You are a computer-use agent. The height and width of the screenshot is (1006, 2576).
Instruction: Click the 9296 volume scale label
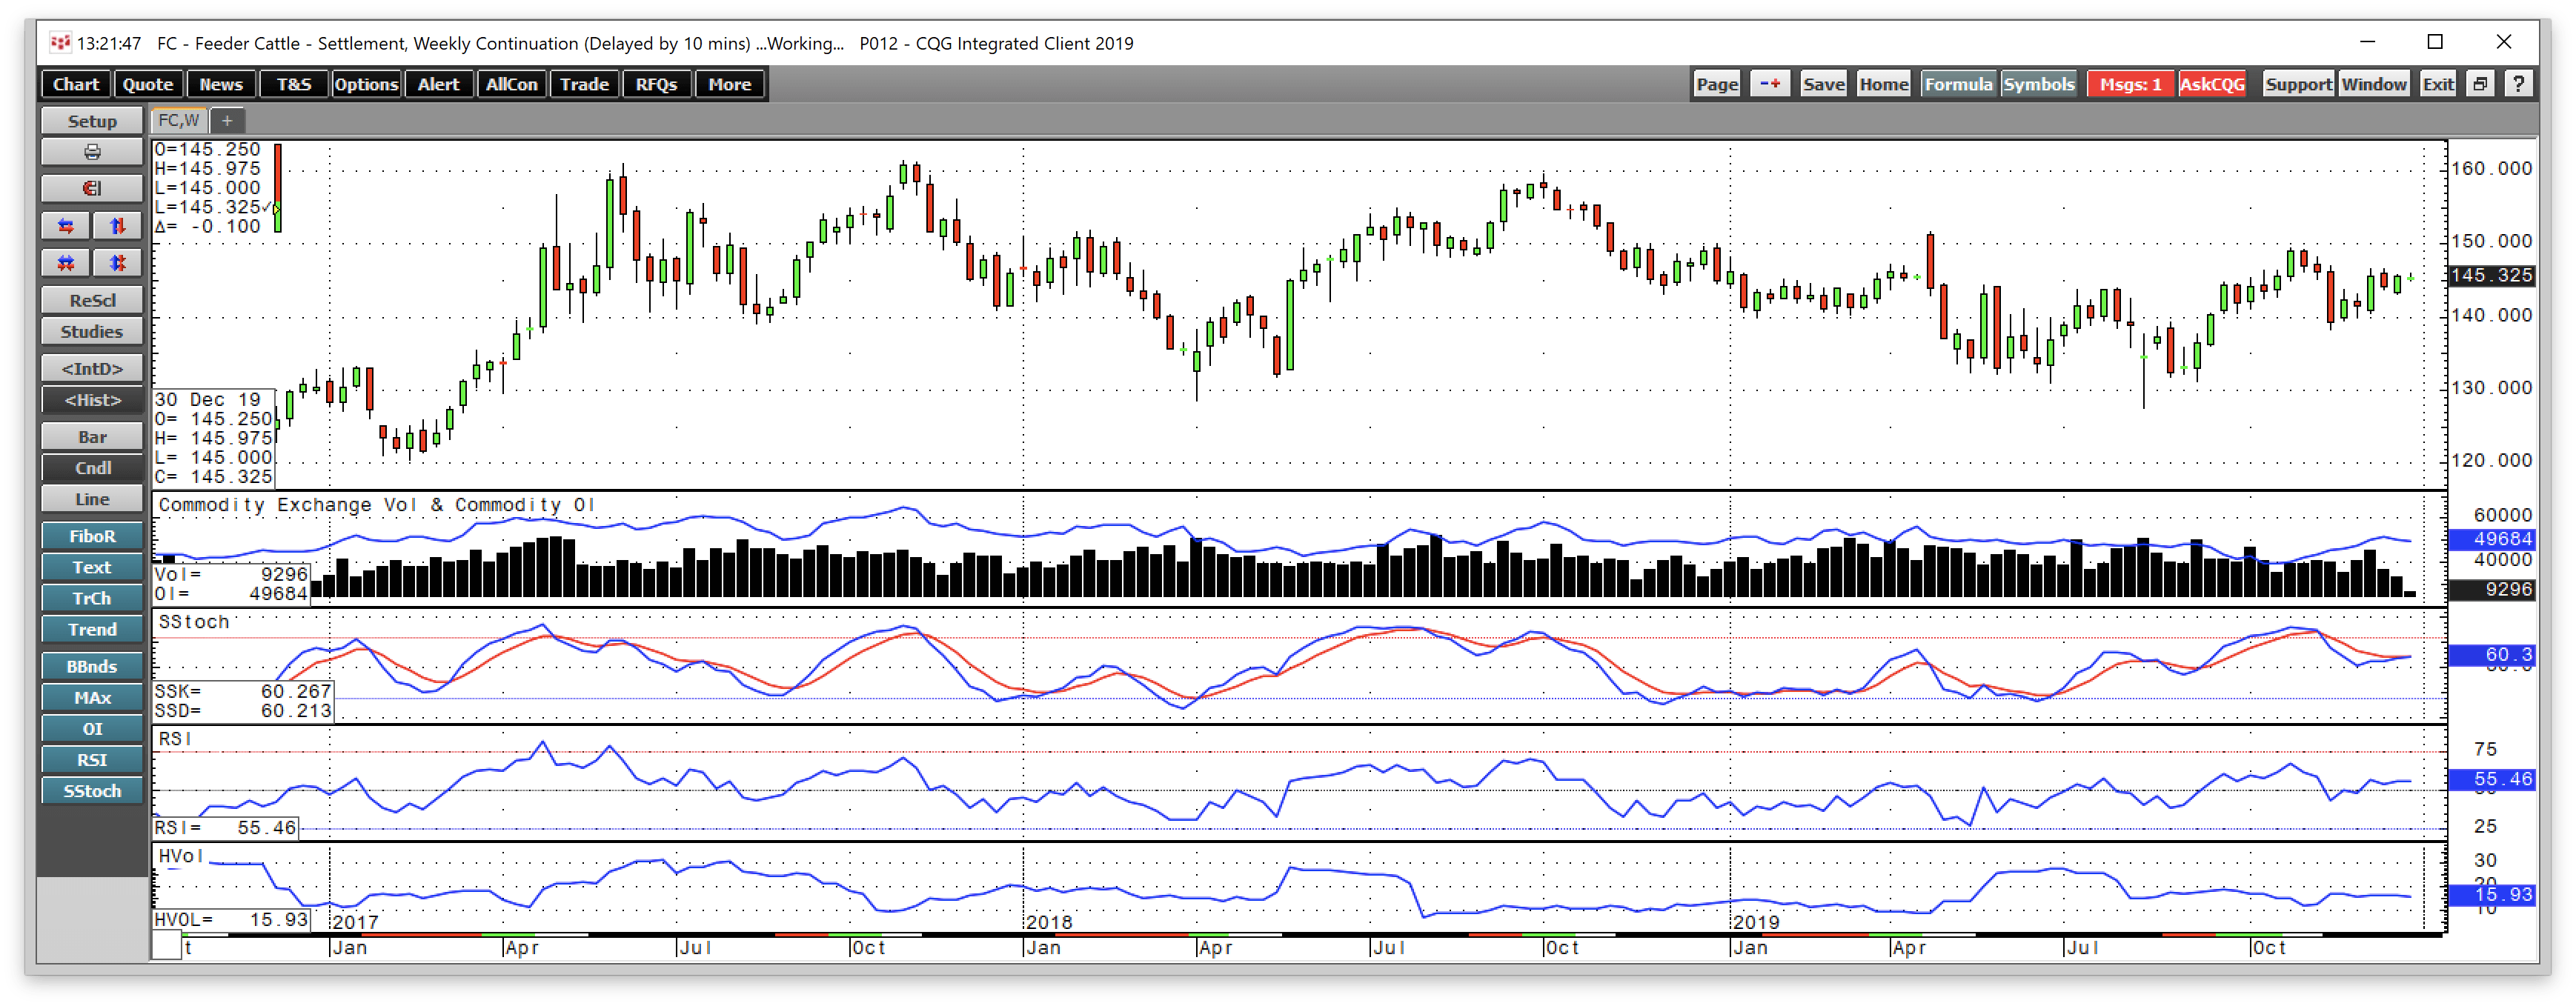click(2491, 589)
